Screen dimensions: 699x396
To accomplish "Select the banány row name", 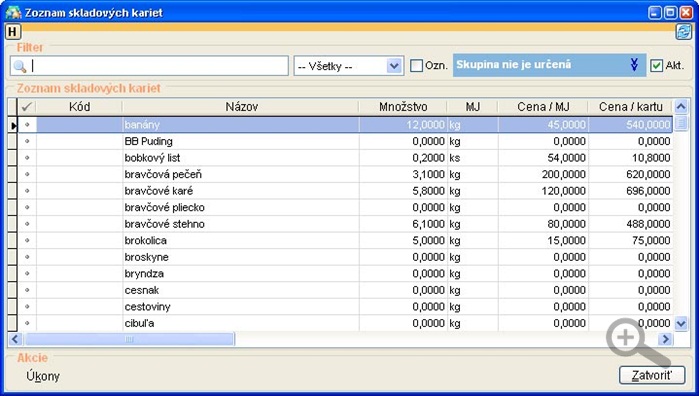I will 142,124.
